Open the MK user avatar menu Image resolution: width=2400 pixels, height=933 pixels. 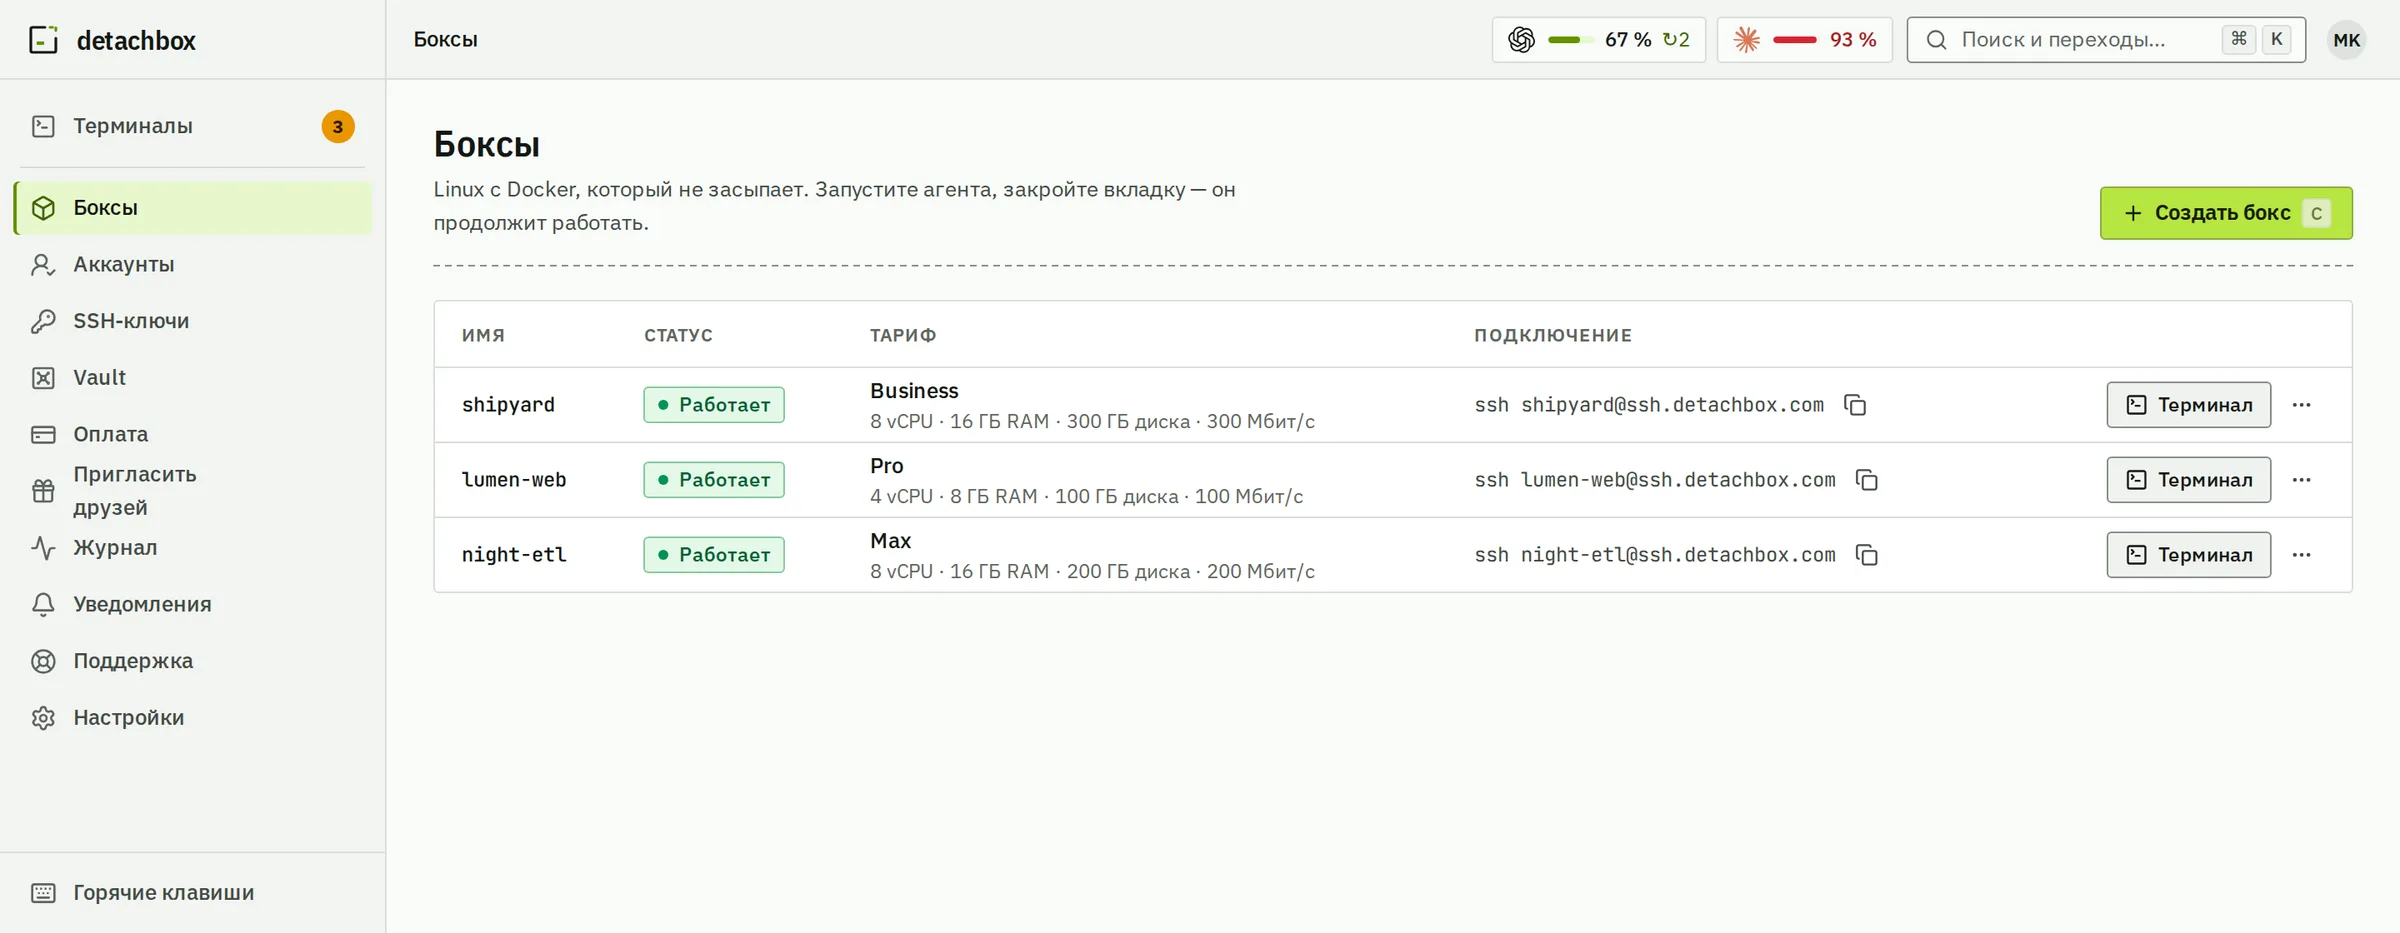(x=2346, y=40)
